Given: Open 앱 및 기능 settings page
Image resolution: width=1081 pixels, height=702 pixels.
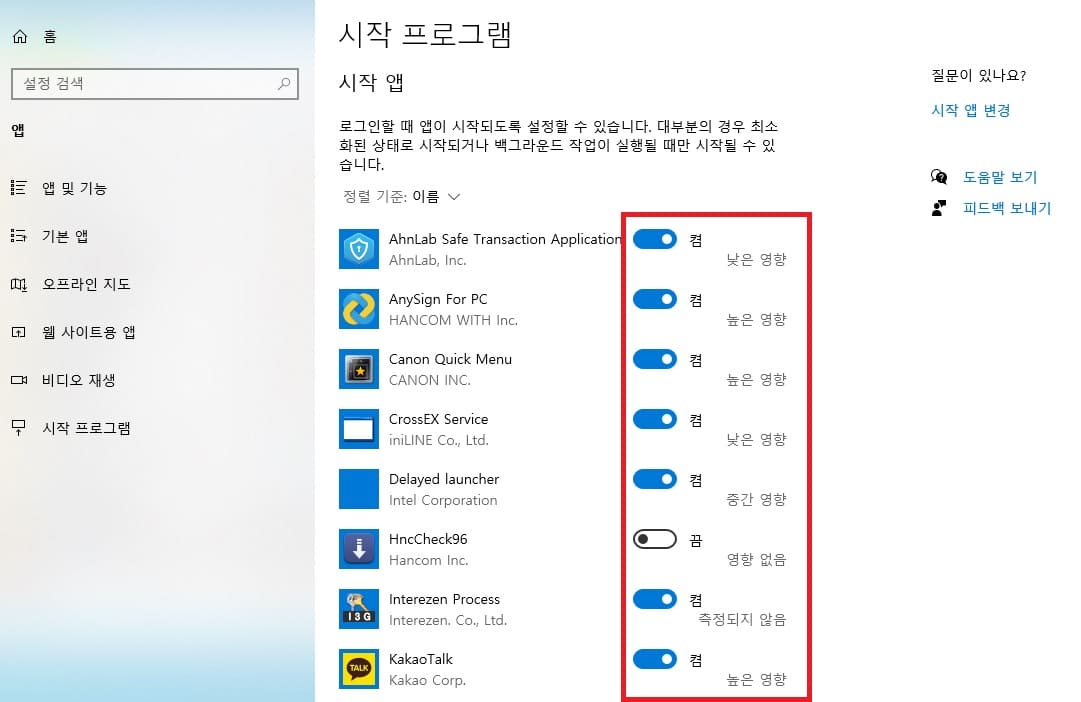Looking at the screenshot, I should coord(74,188).
